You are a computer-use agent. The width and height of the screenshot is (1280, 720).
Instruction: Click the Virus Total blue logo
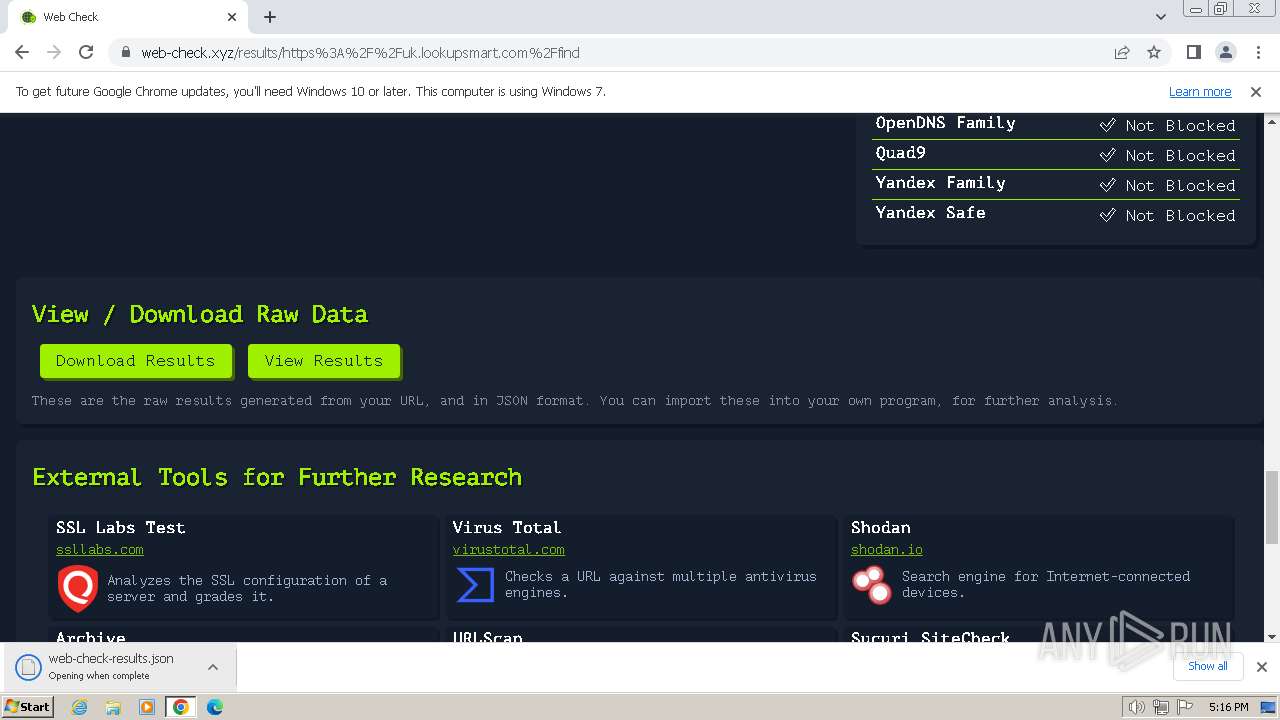[475, 585]
